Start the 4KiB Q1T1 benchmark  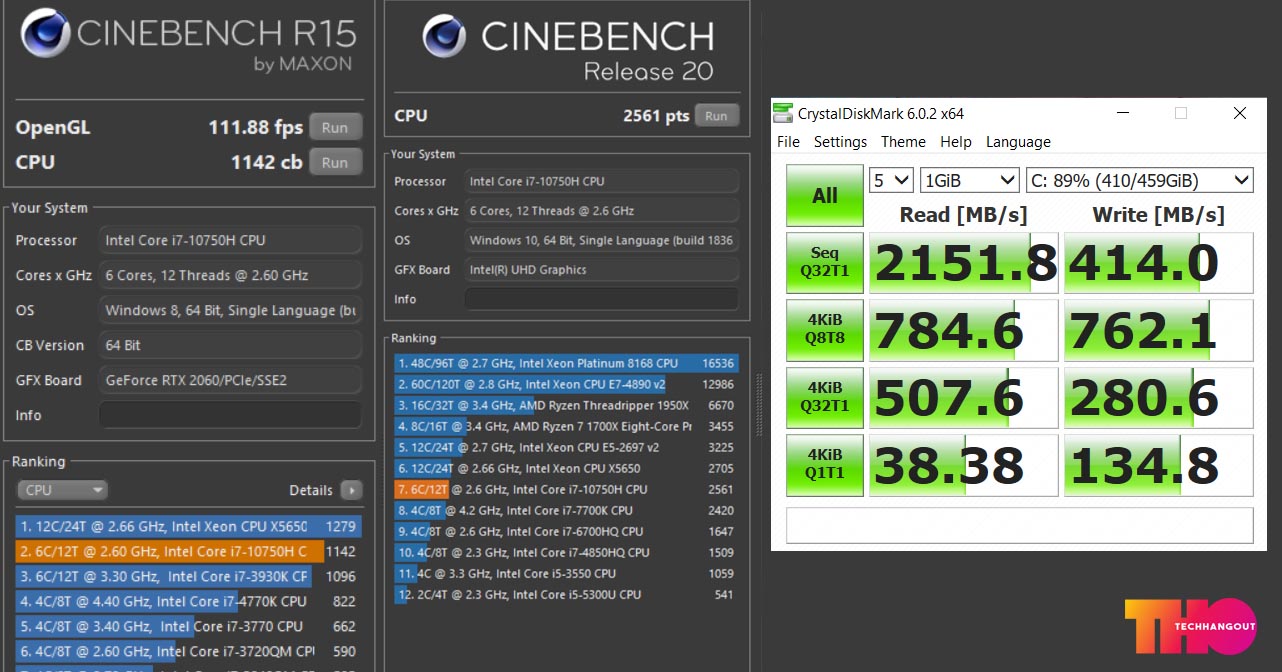point(825,464)
